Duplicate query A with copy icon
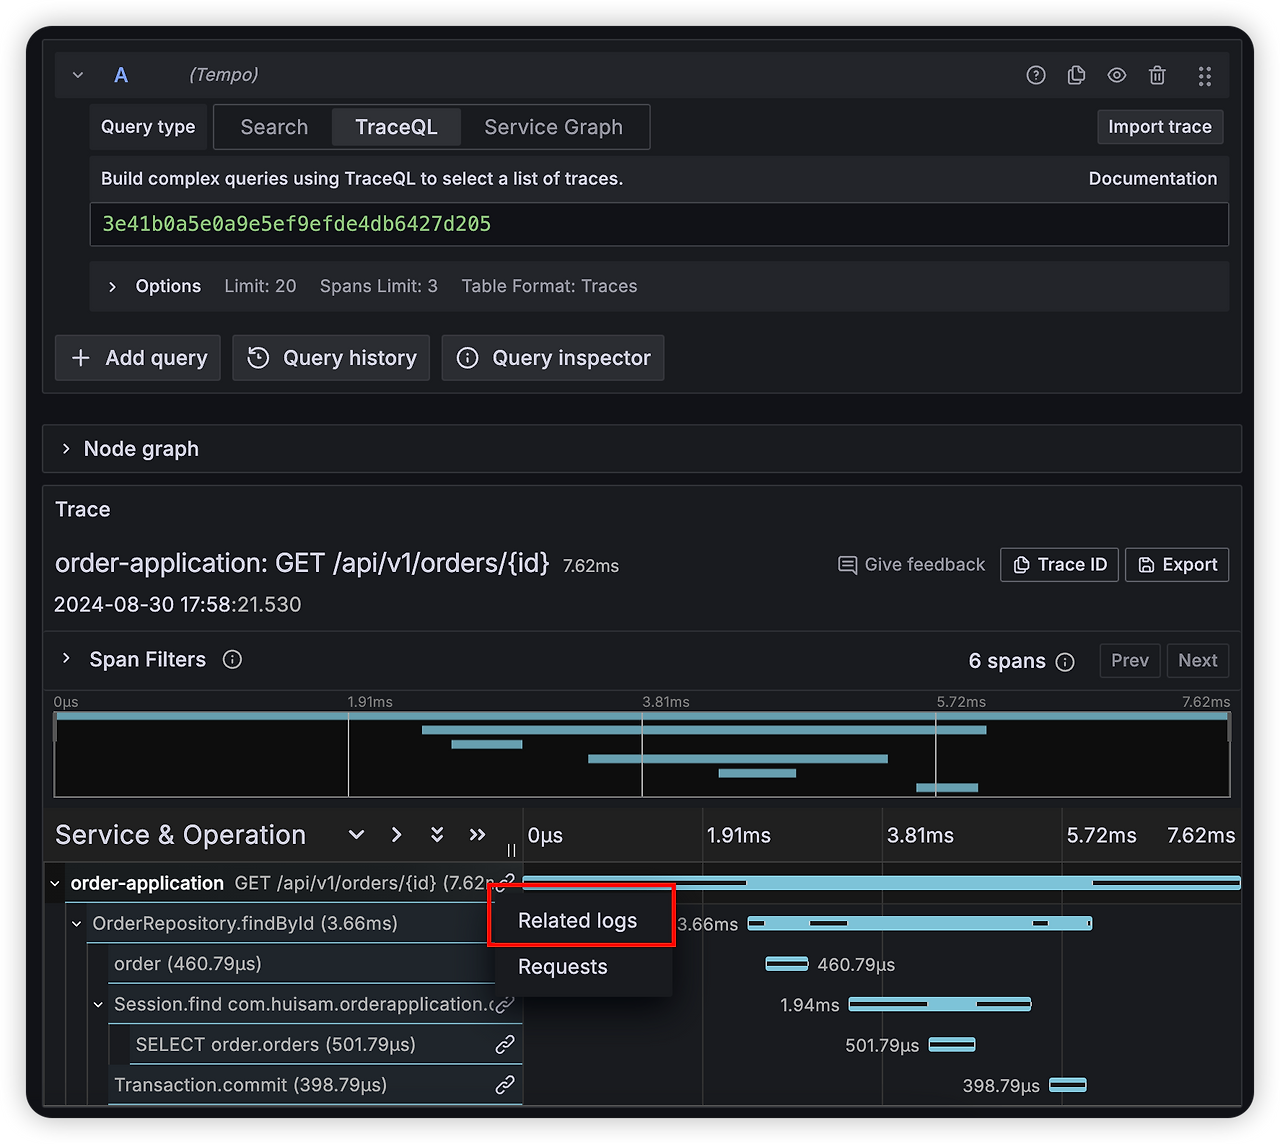Screen dimensions: 1280x1144 click(1076, 75)
